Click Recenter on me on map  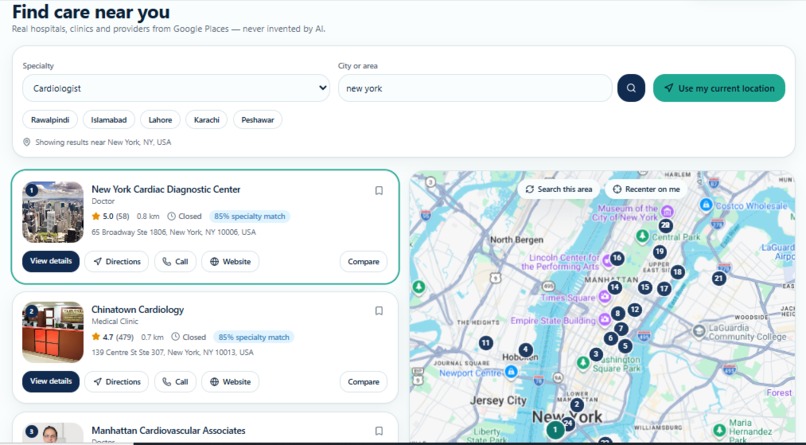tap(646, 189)
